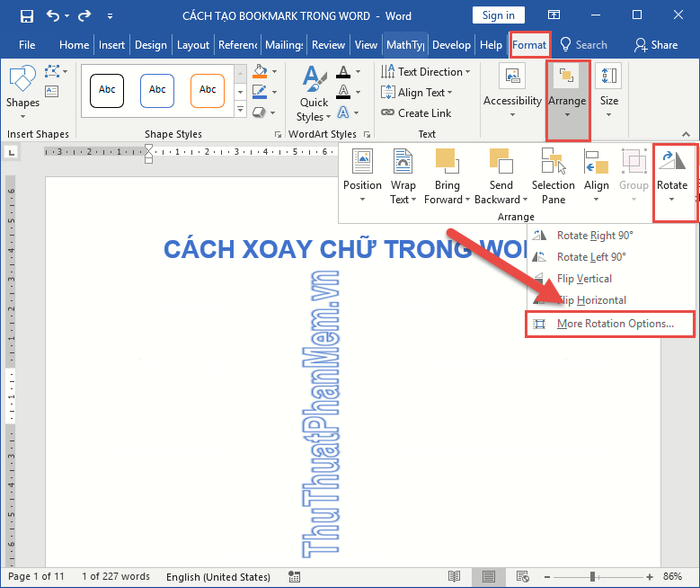Launch WordArt Styles dialog launcher
This screenshot has height=588, width=700.
(x=367, y=134)
